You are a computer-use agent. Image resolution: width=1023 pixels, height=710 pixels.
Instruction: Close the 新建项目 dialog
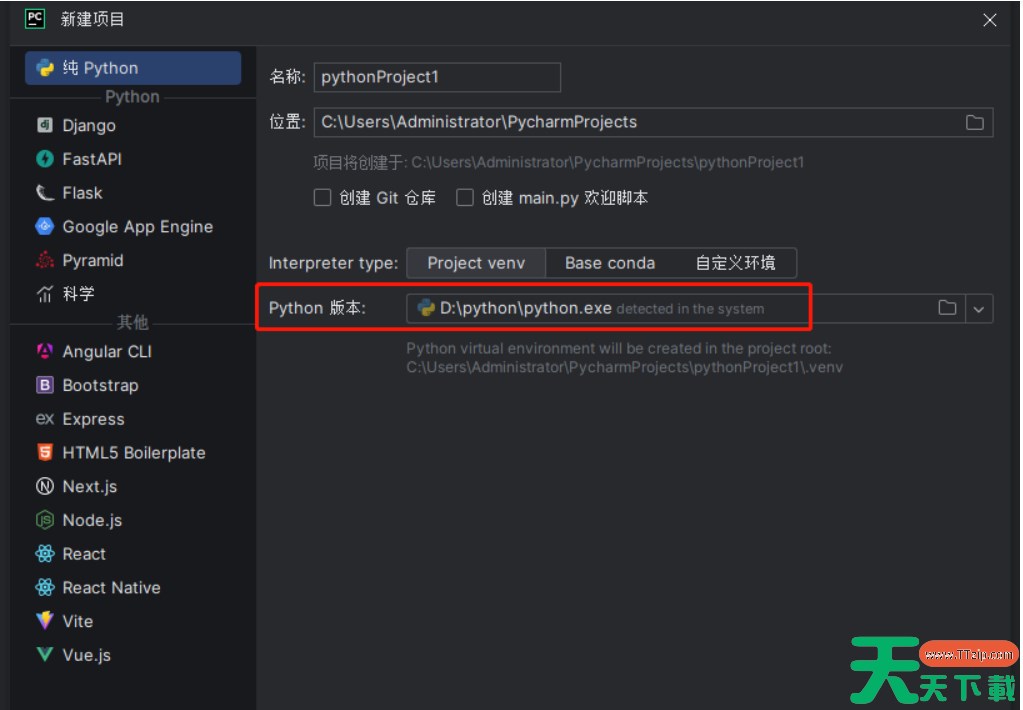tap(989, 20)
